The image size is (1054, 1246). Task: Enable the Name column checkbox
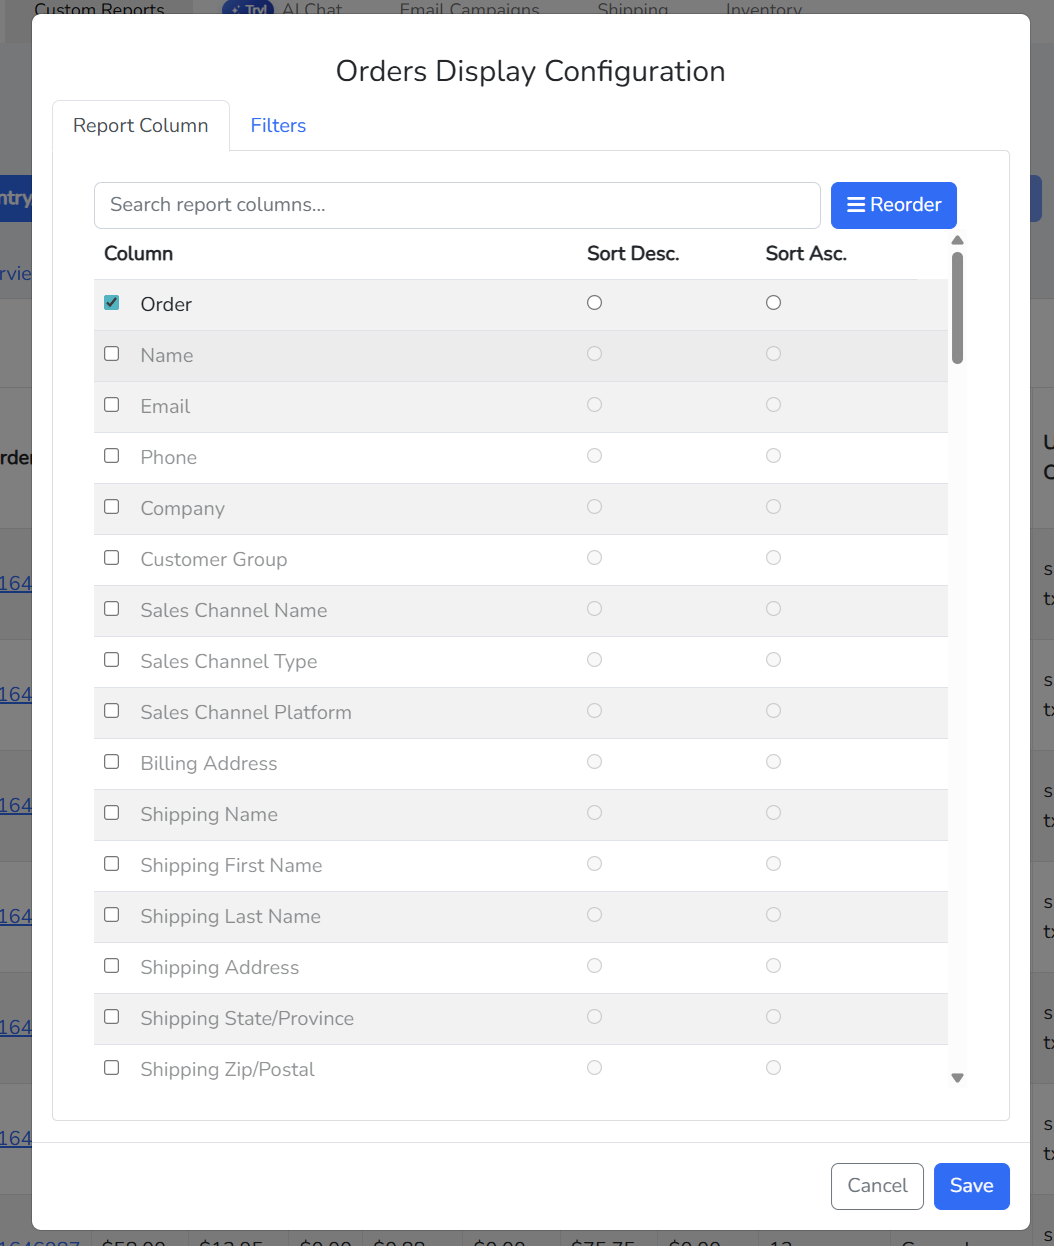[x=111, y=353]
